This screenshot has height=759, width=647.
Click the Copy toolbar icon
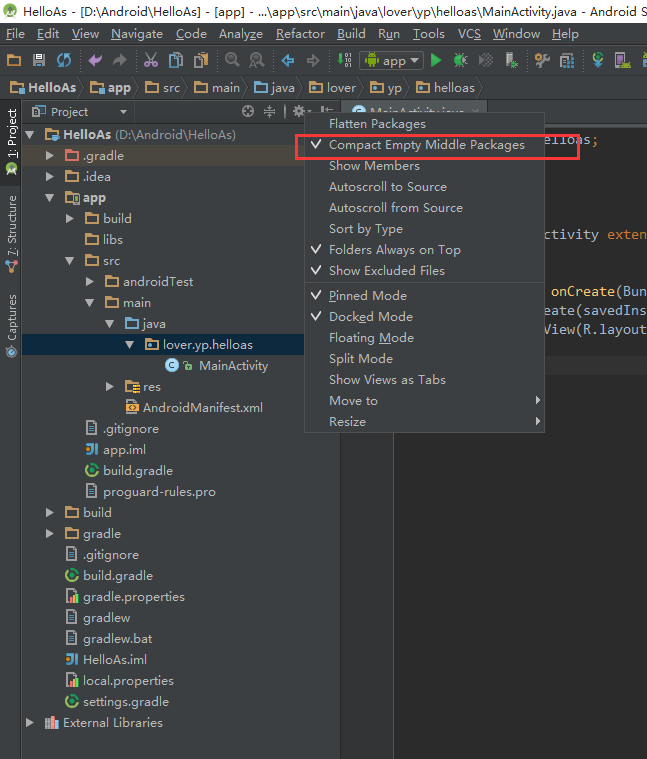point(176,61)
